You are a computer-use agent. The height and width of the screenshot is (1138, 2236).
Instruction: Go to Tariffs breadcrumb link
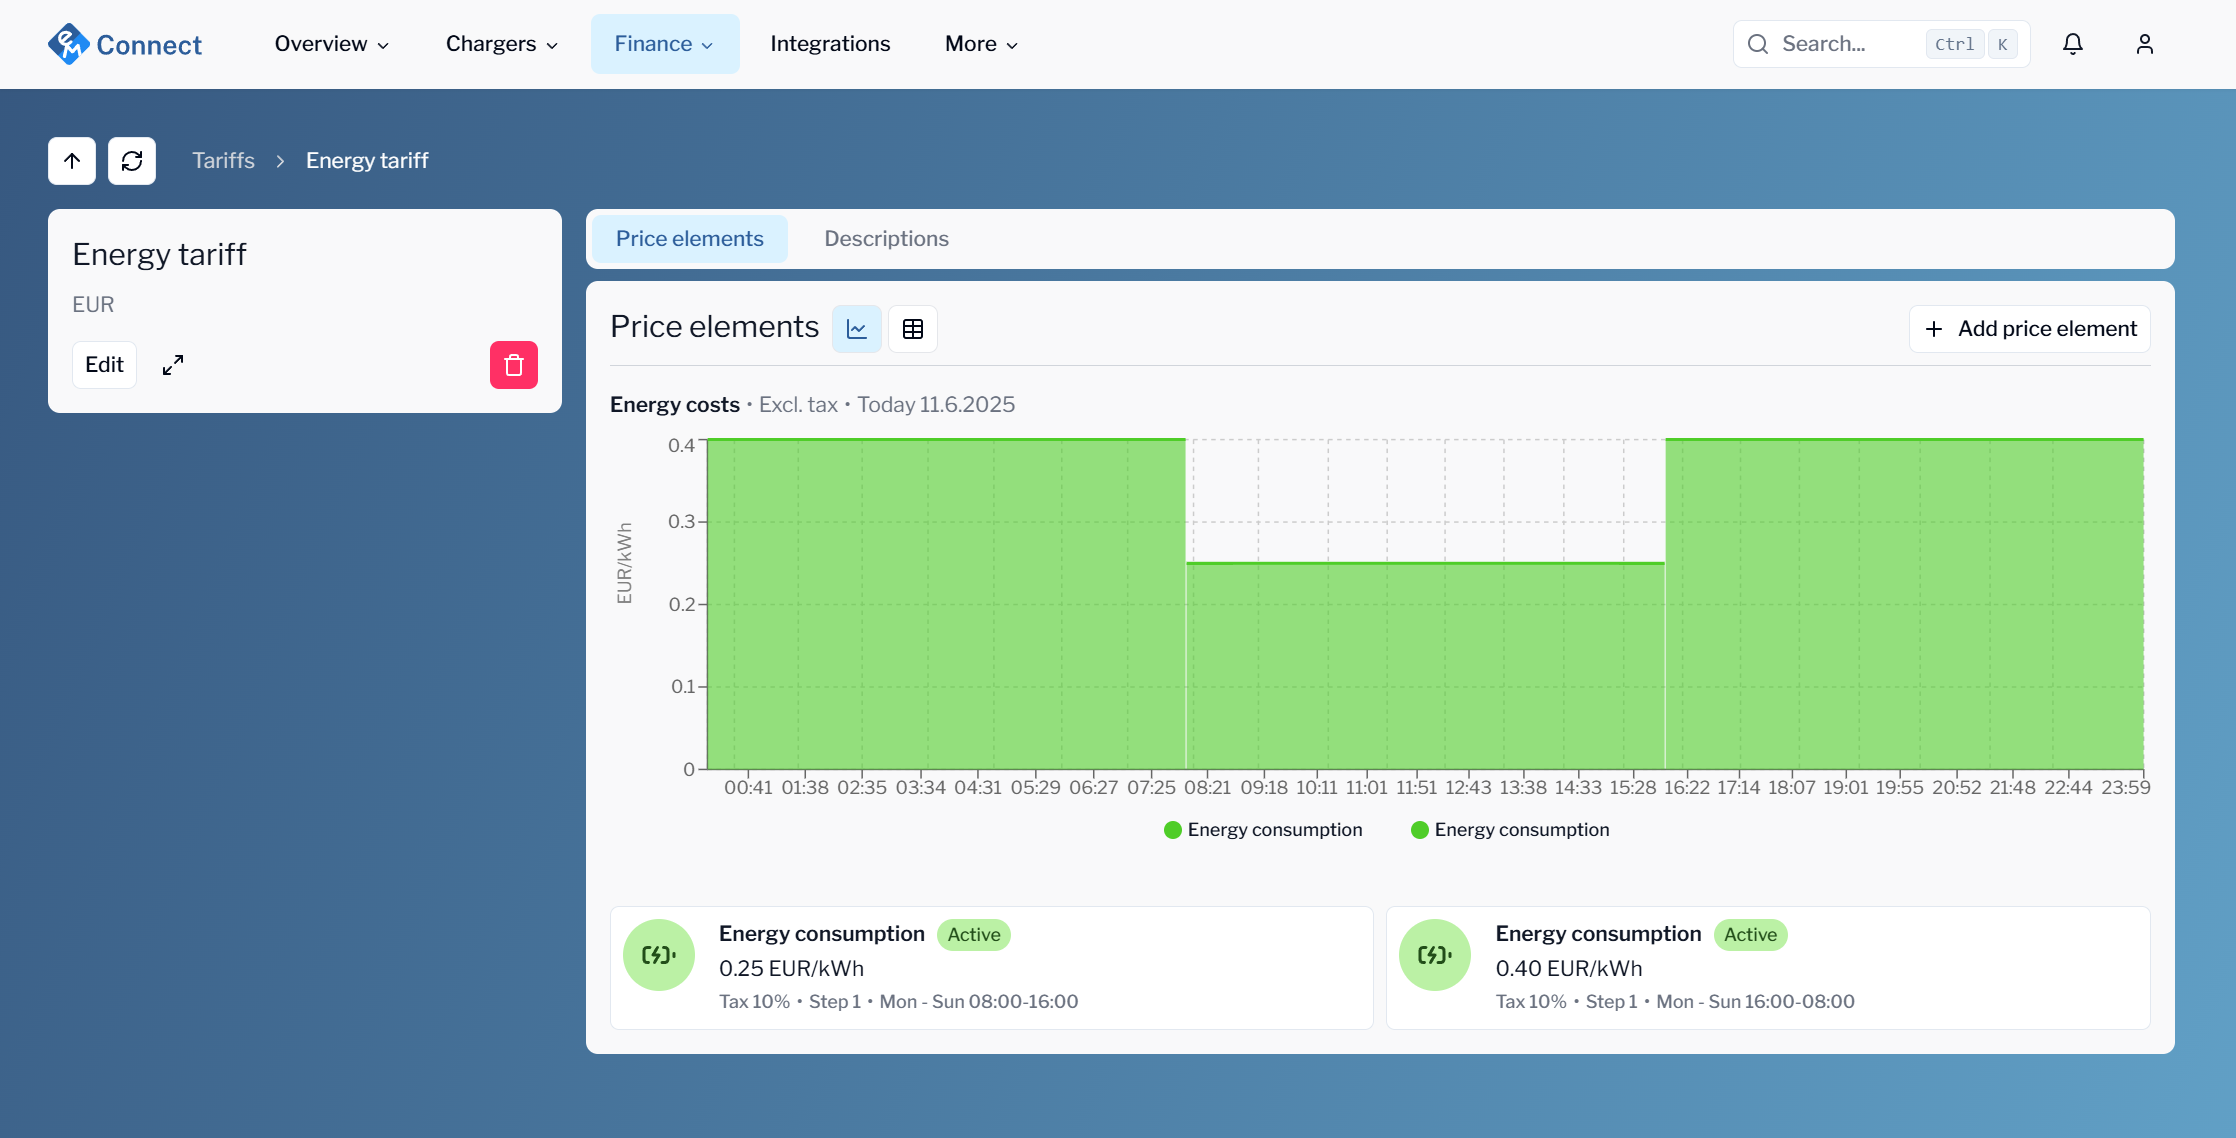point(223,161)
